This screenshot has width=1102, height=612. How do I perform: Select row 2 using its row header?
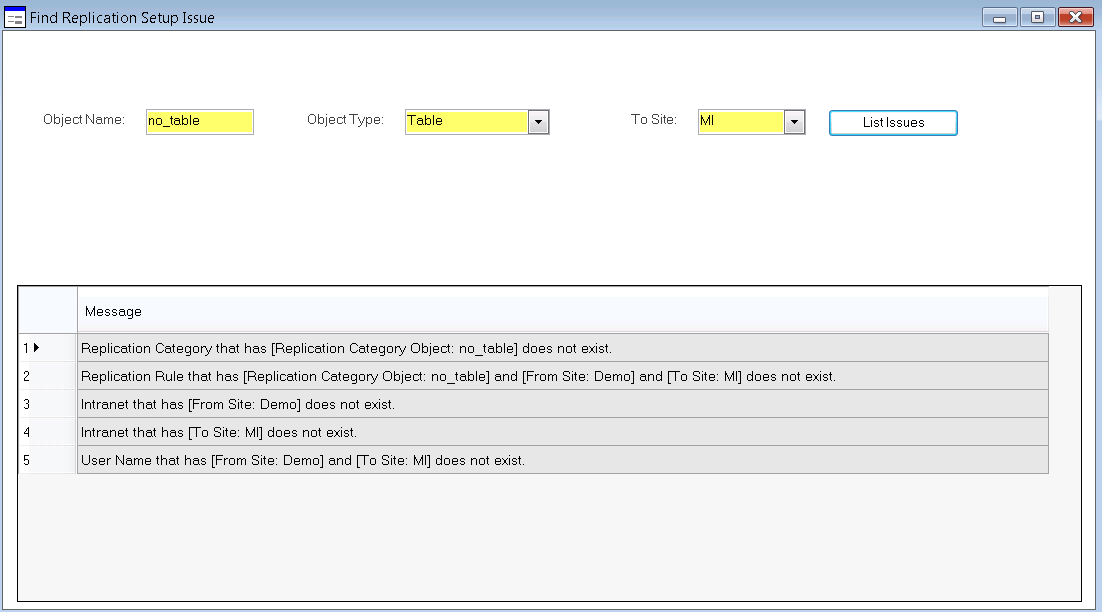point(47,376)
